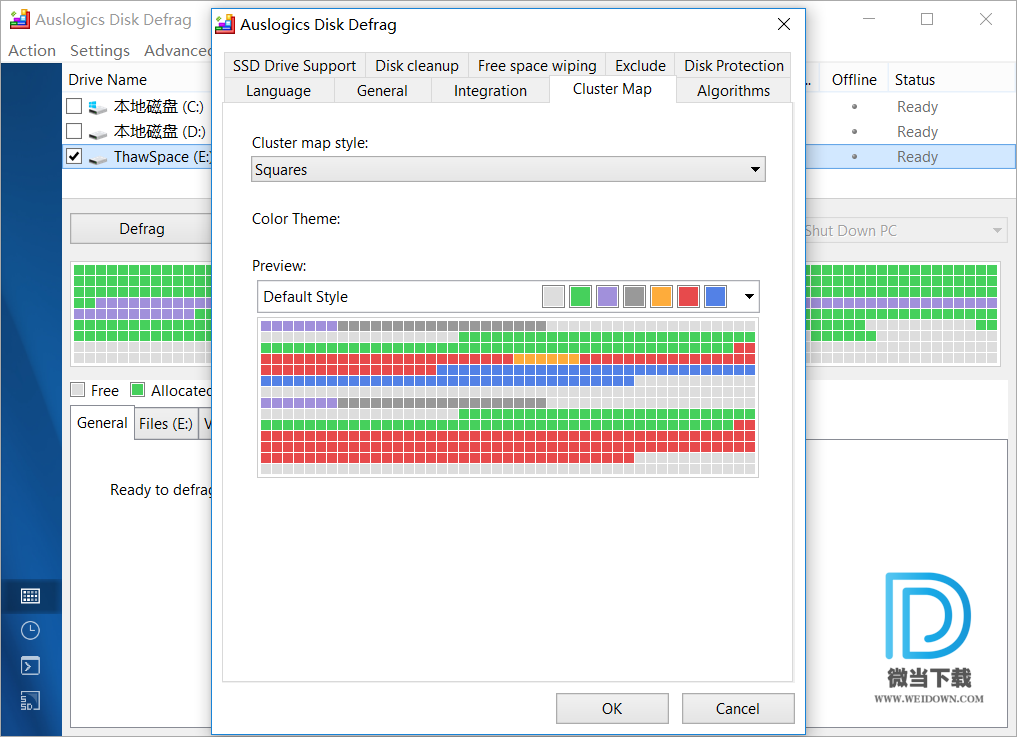The height and width of the screenshot is (737, 1017).
Task: Open the Cluster map style Squares dropdown
Action: (508, 169)
